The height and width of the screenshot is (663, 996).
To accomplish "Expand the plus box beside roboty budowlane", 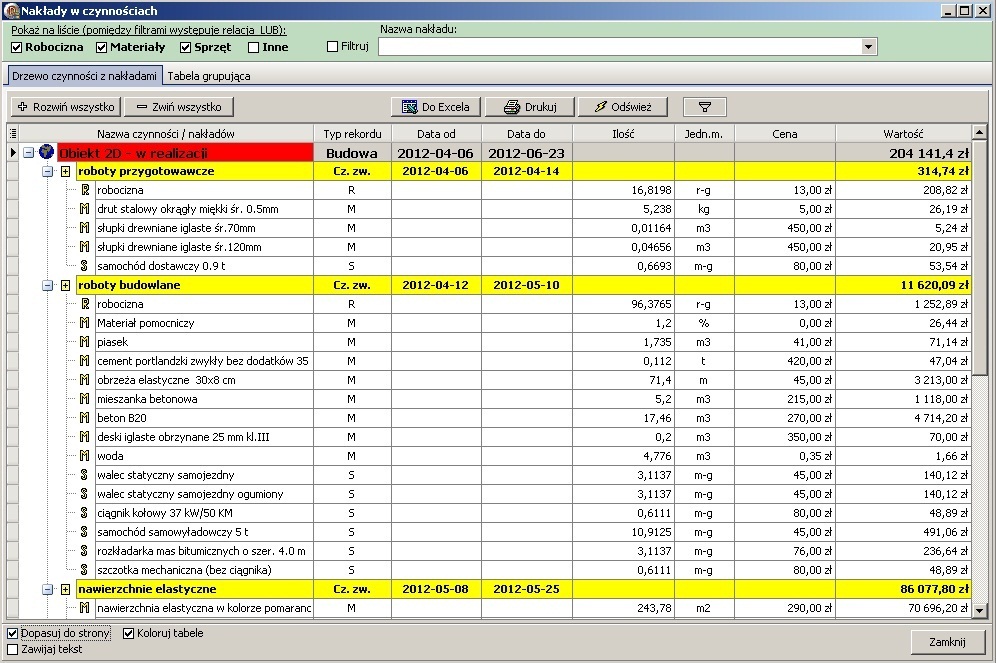I will click(x=65, y=286).
